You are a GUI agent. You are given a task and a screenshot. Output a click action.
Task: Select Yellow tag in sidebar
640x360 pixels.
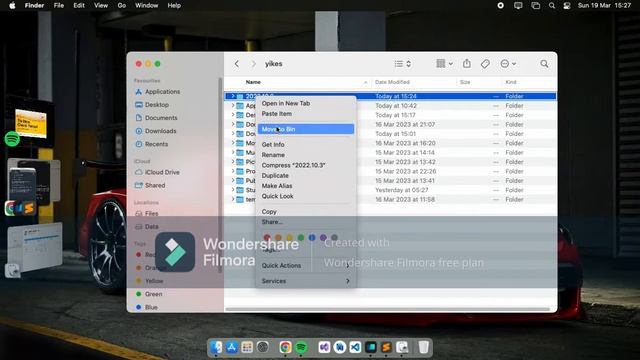(x=149, y=281)
